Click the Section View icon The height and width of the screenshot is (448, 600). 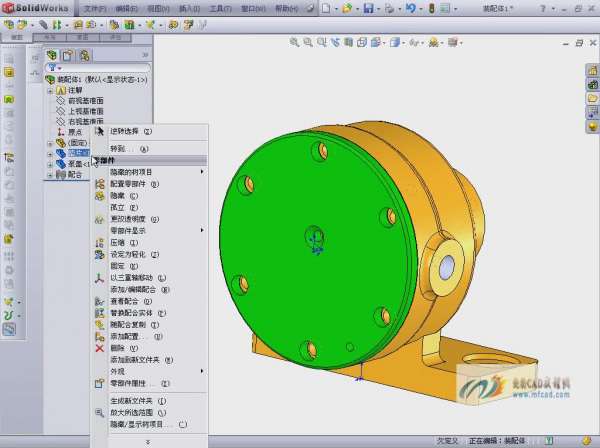[348, 42]
